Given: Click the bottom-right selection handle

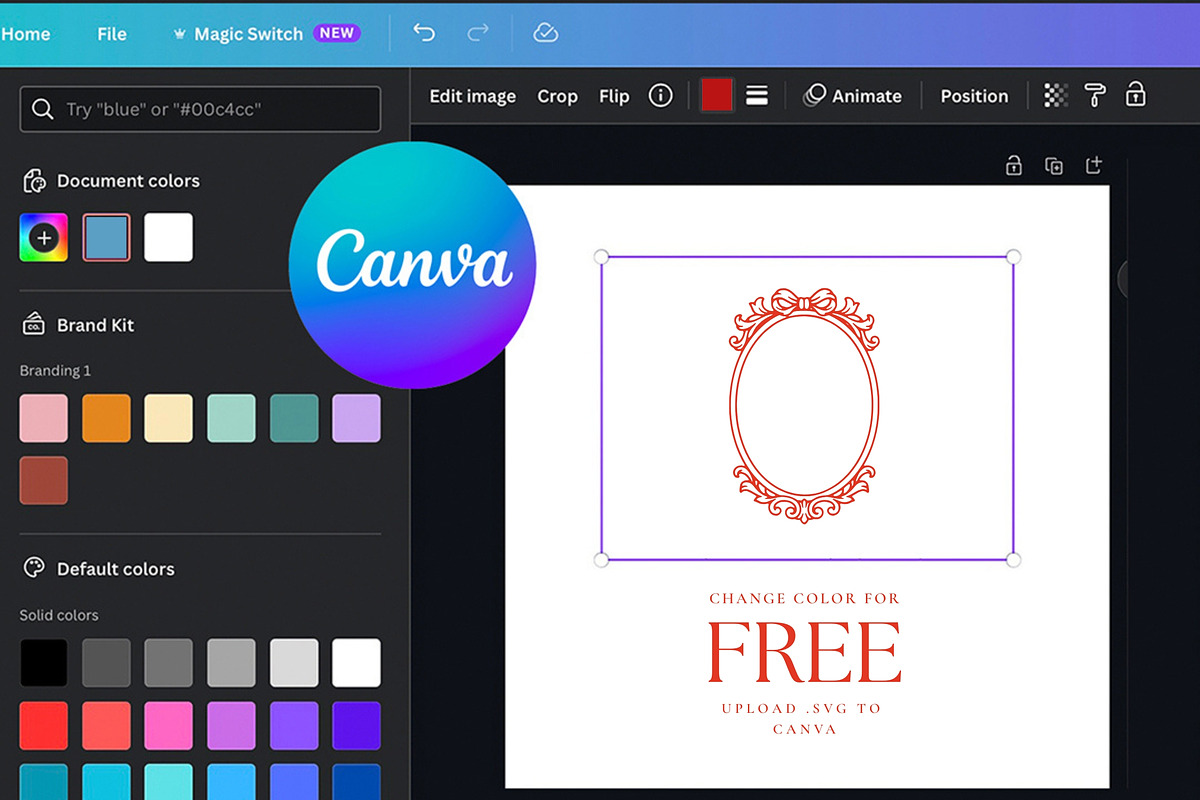Looking at the screenshot, I should click(x=1013, y=559).
